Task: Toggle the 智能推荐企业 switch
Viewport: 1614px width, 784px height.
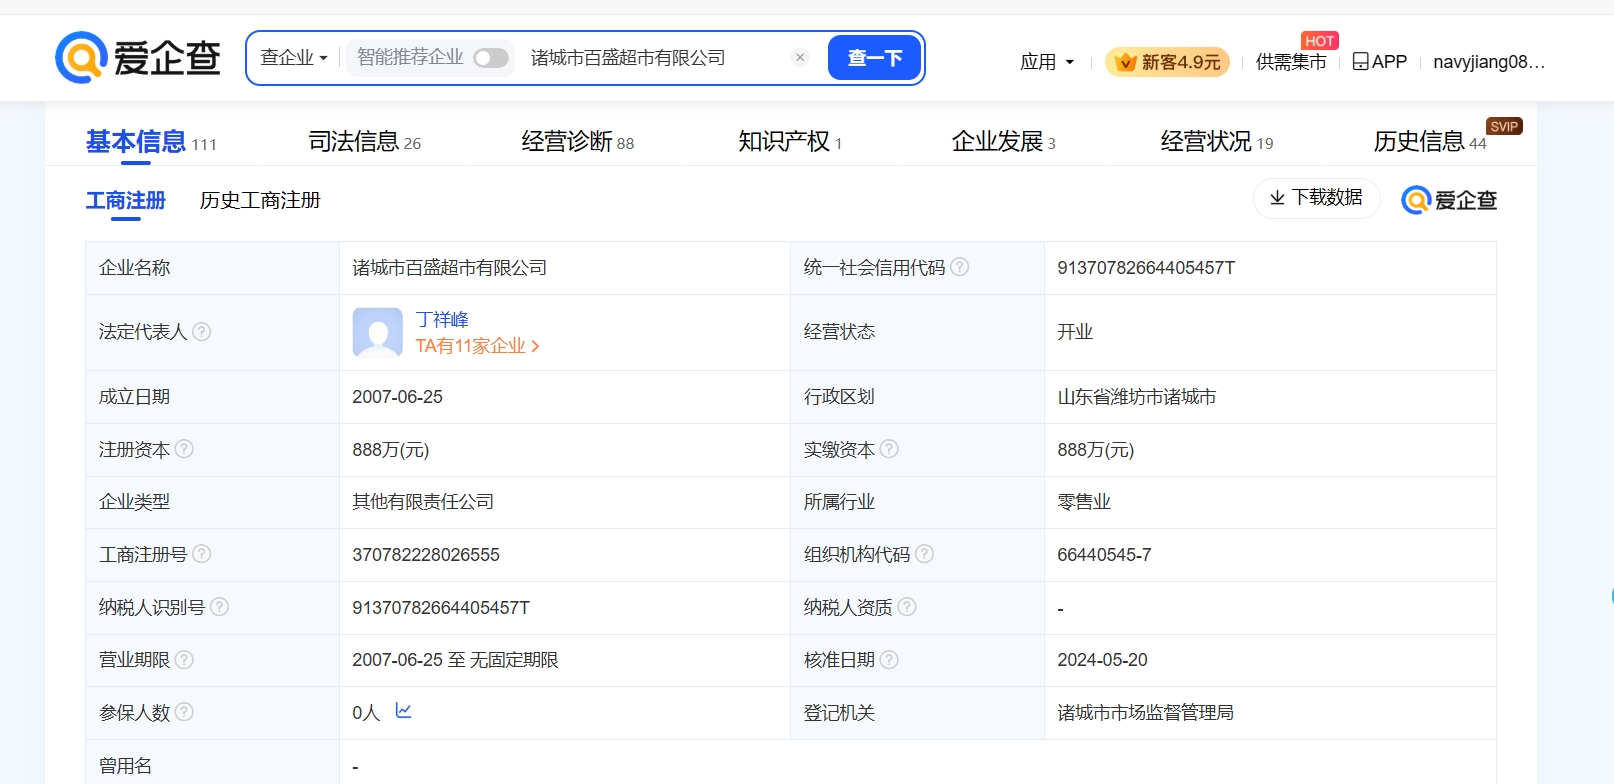Action: click(490, 58)
